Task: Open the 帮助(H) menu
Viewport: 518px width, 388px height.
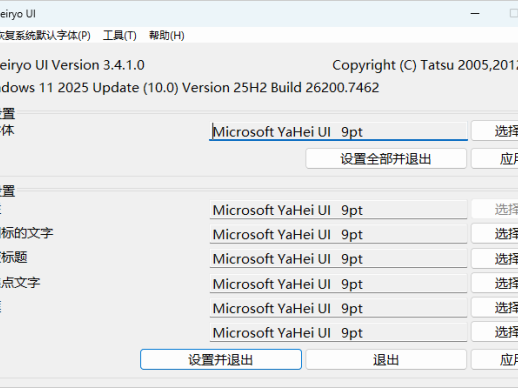Action: 167,35
